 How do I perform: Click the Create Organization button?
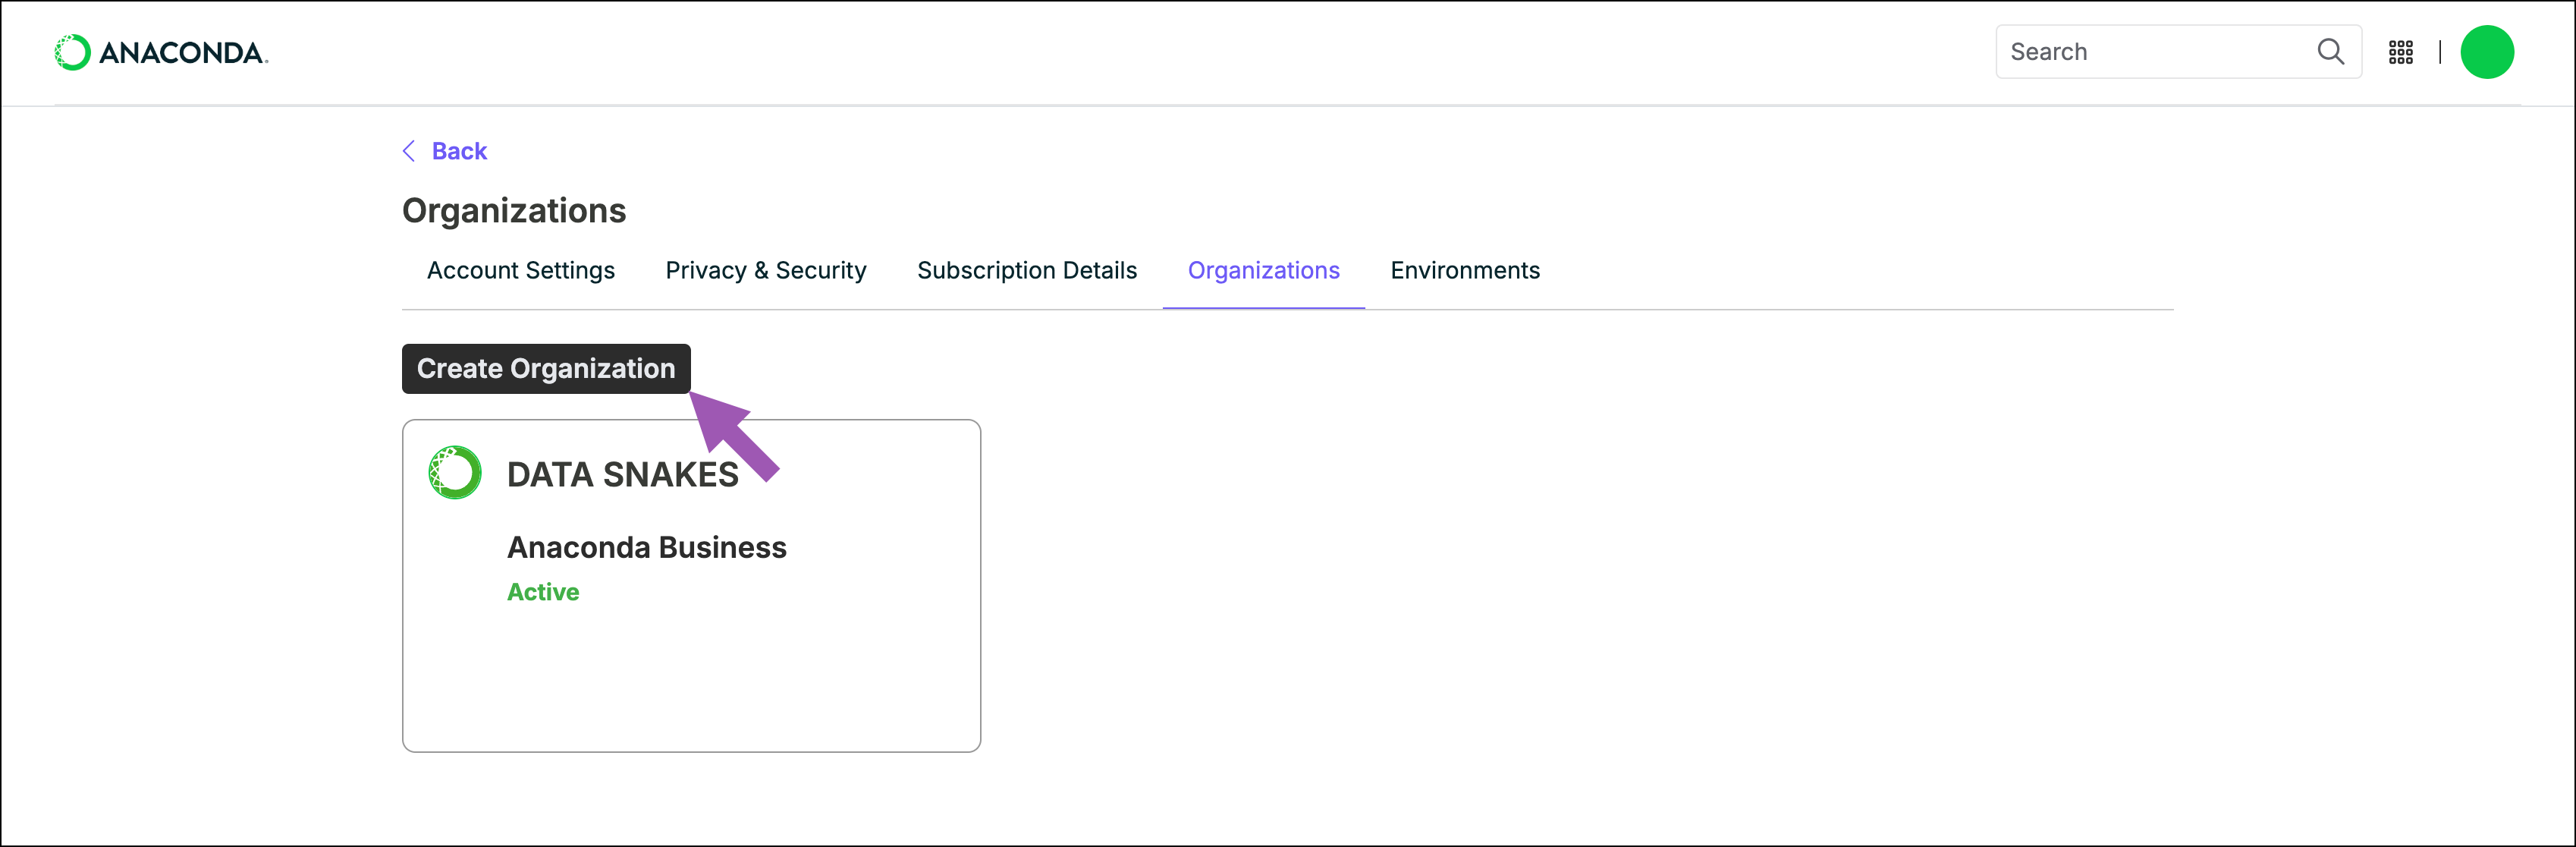546,369
